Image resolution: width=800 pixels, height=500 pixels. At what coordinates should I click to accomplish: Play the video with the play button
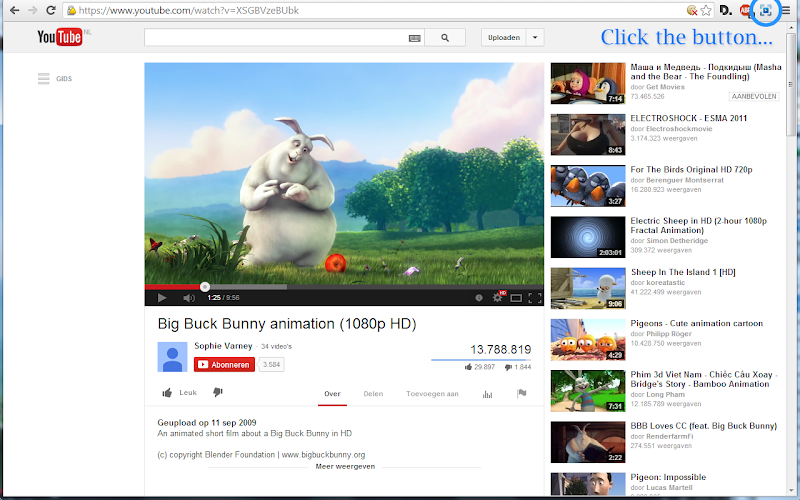click(162, 298)
